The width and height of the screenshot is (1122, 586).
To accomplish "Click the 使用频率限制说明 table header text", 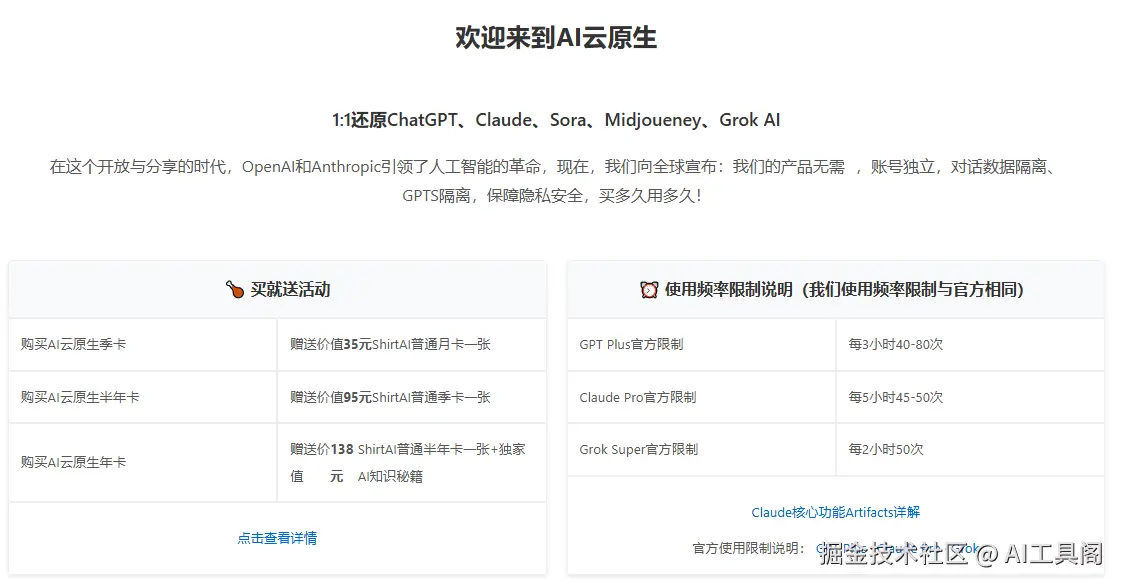I will 844,290.
